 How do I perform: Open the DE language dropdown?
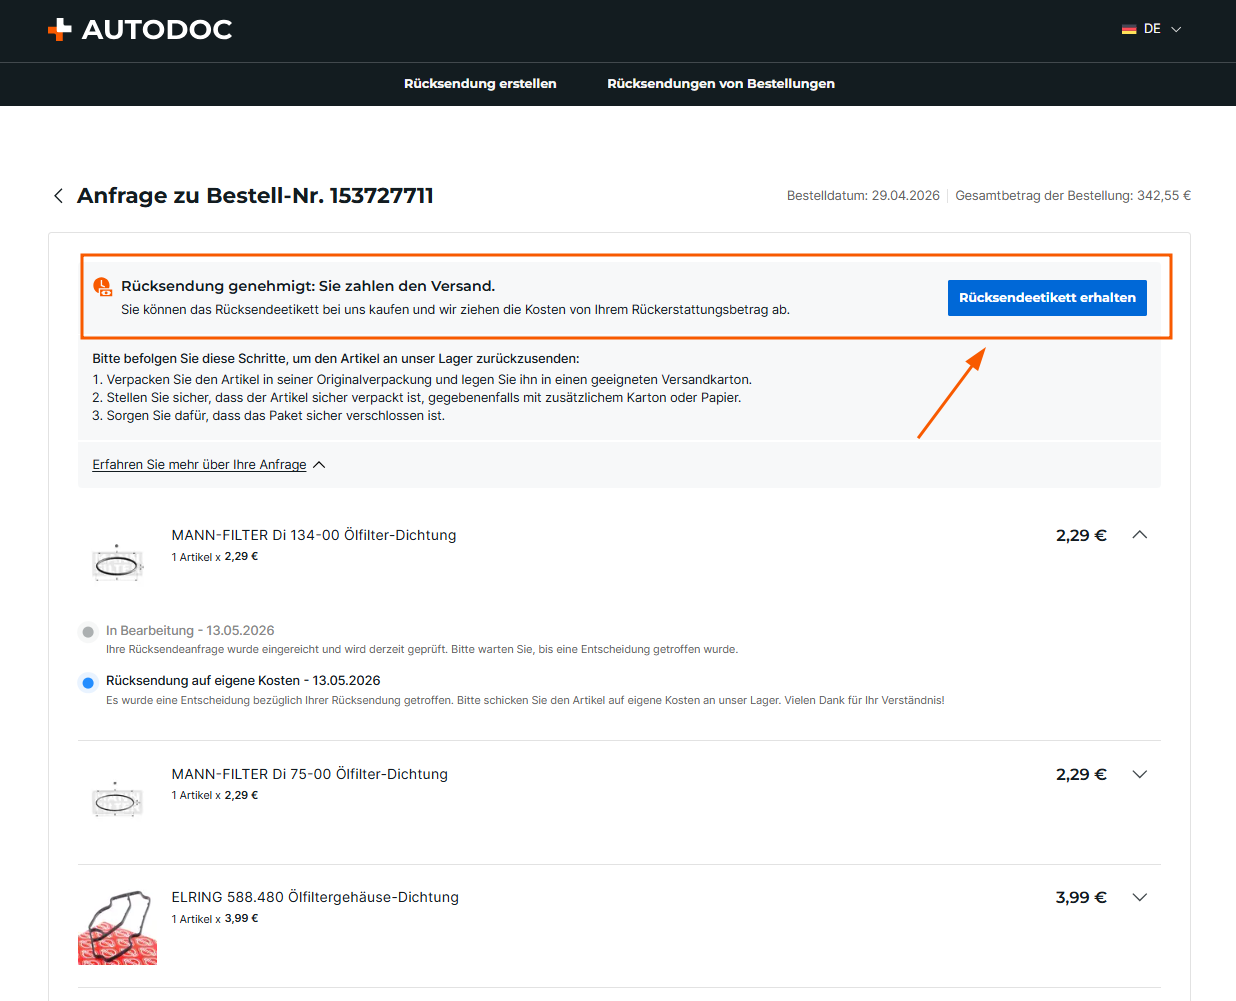pos(1152,29)
